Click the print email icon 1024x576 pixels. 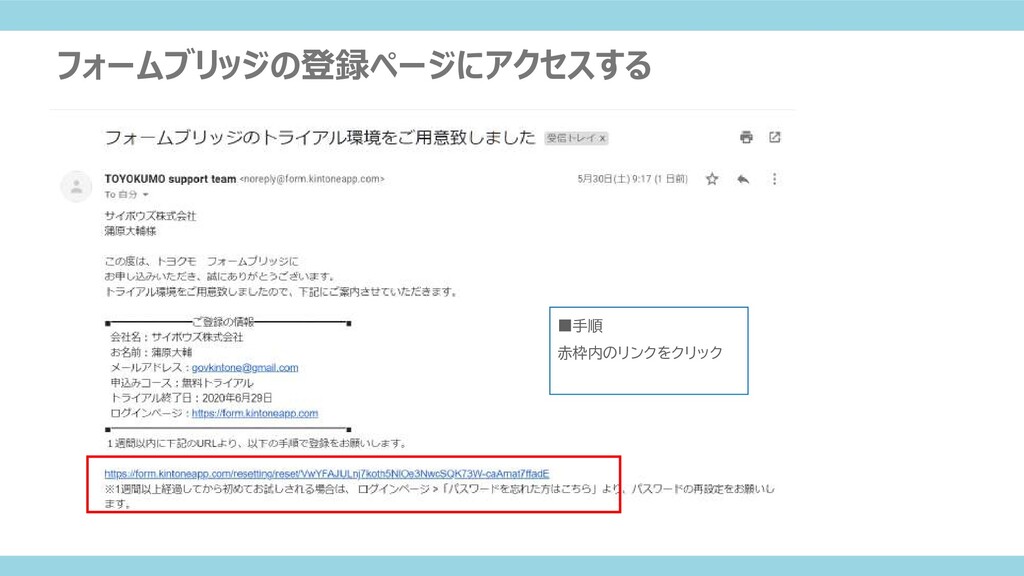tap(746, 137)
